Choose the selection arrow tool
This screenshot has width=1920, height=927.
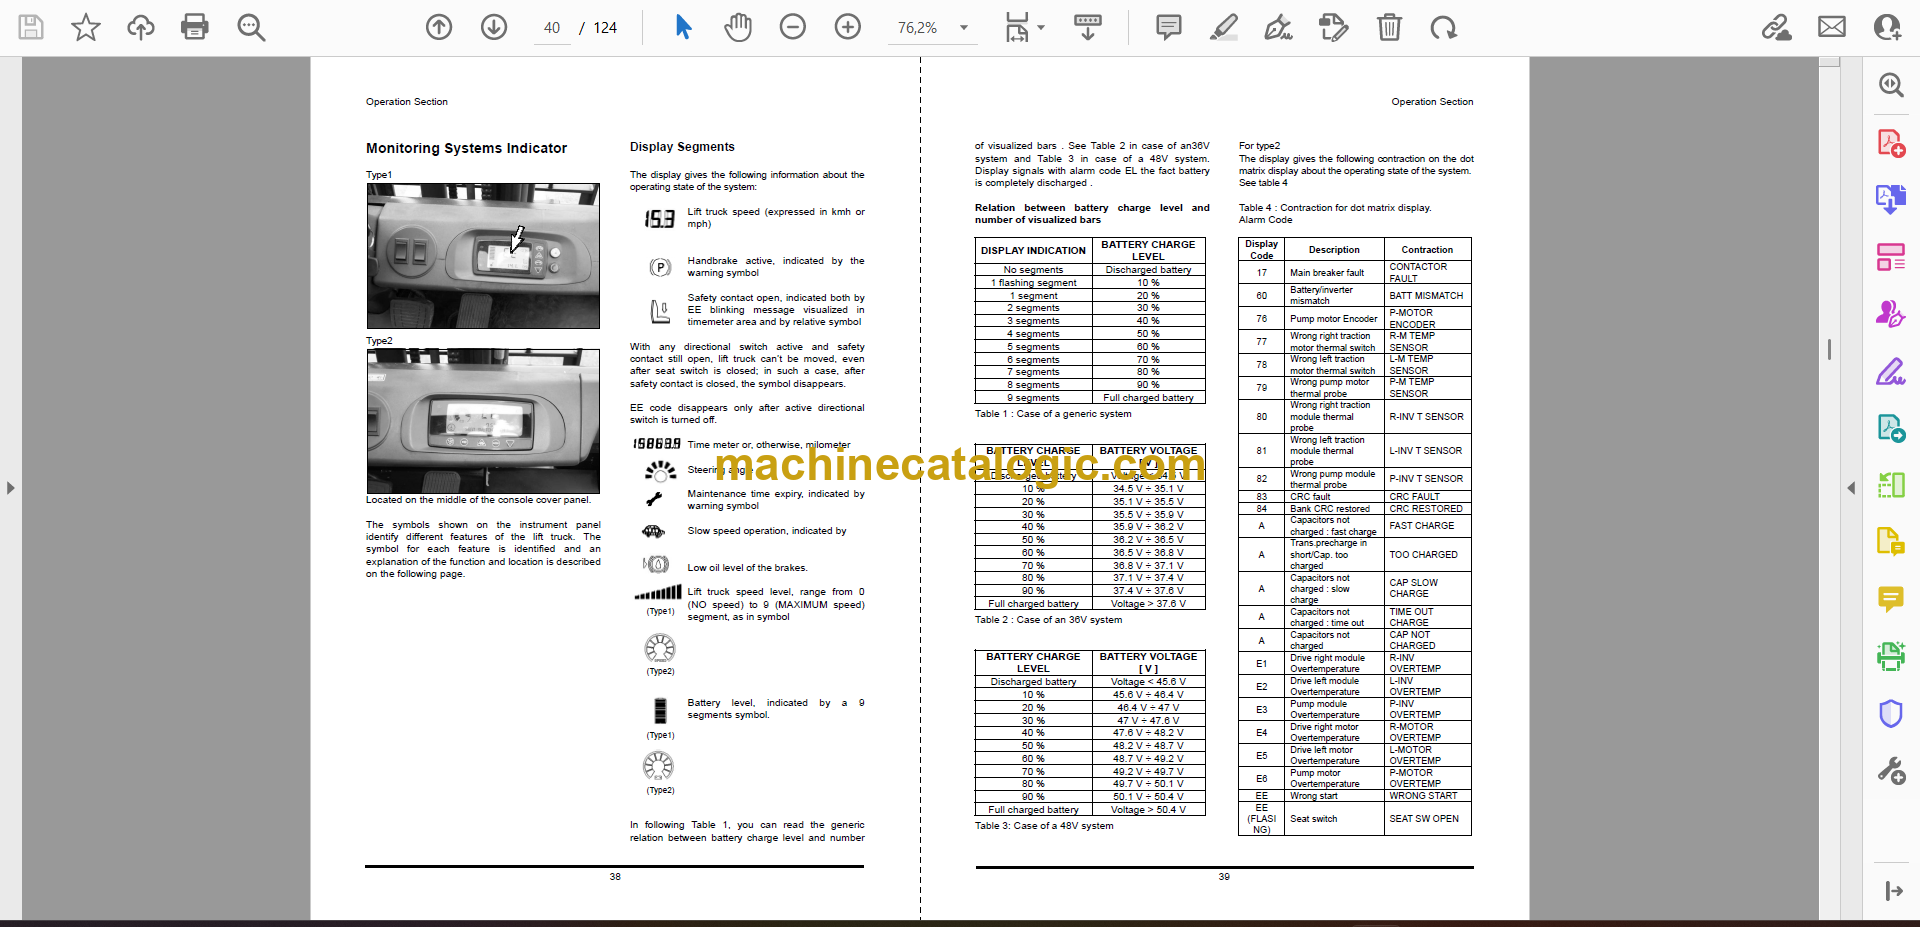[x=683, y=27]
